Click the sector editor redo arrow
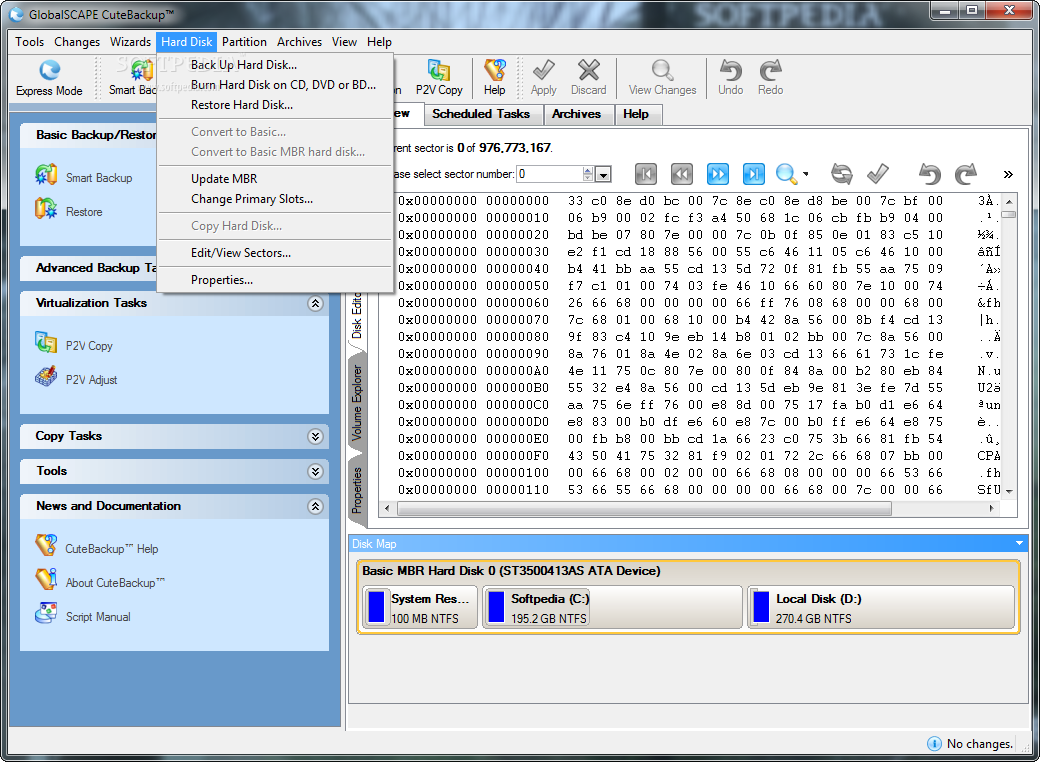 tap(965, 174)
